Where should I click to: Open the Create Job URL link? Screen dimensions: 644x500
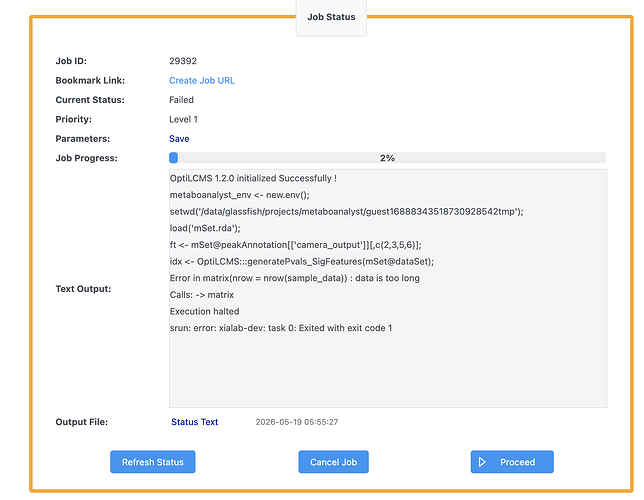202,81
